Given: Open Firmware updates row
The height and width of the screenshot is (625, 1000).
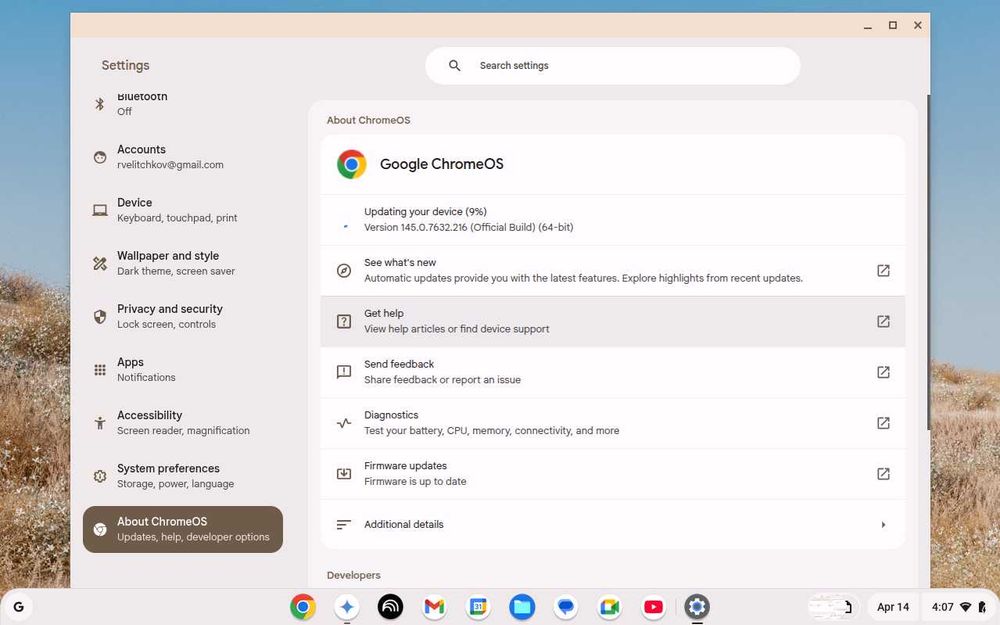Looking at the screenshot, I should tap(613, 474).
